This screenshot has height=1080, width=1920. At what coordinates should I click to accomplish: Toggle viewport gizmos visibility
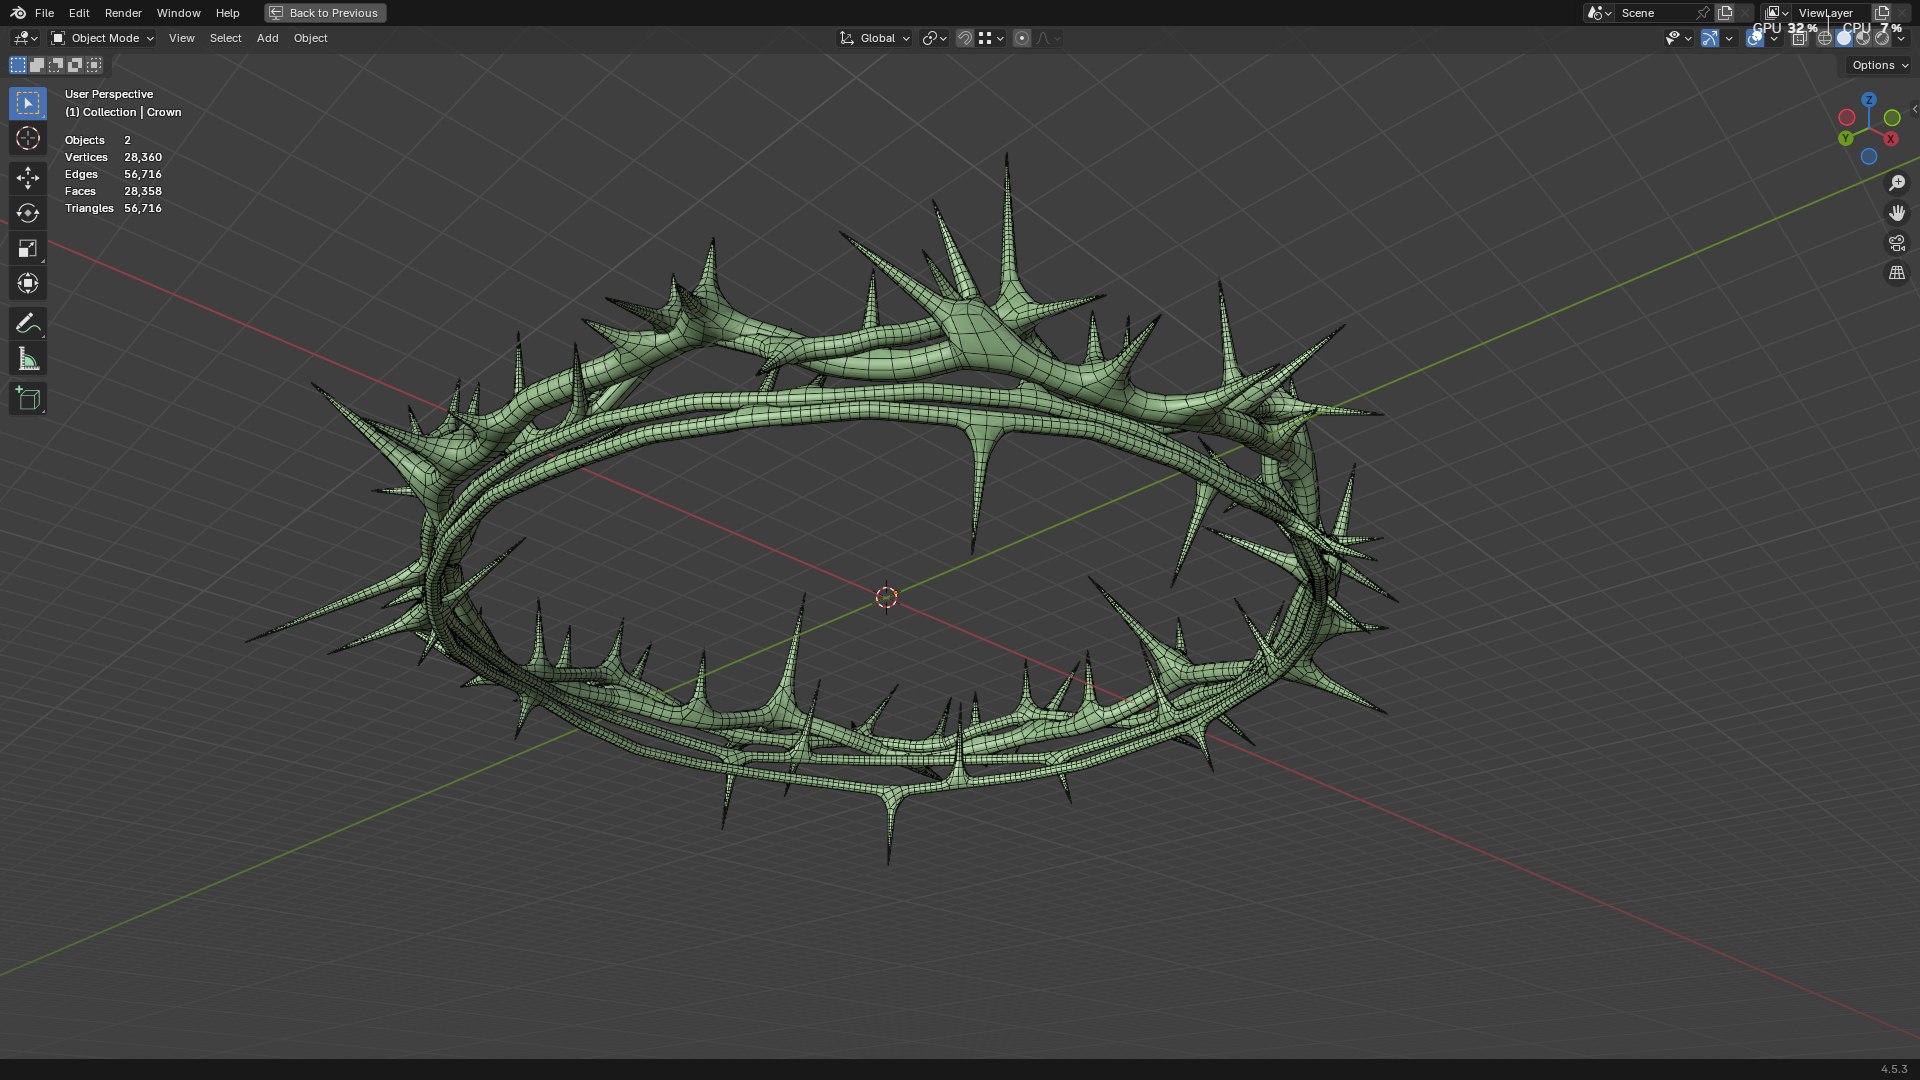[1710, 38]
